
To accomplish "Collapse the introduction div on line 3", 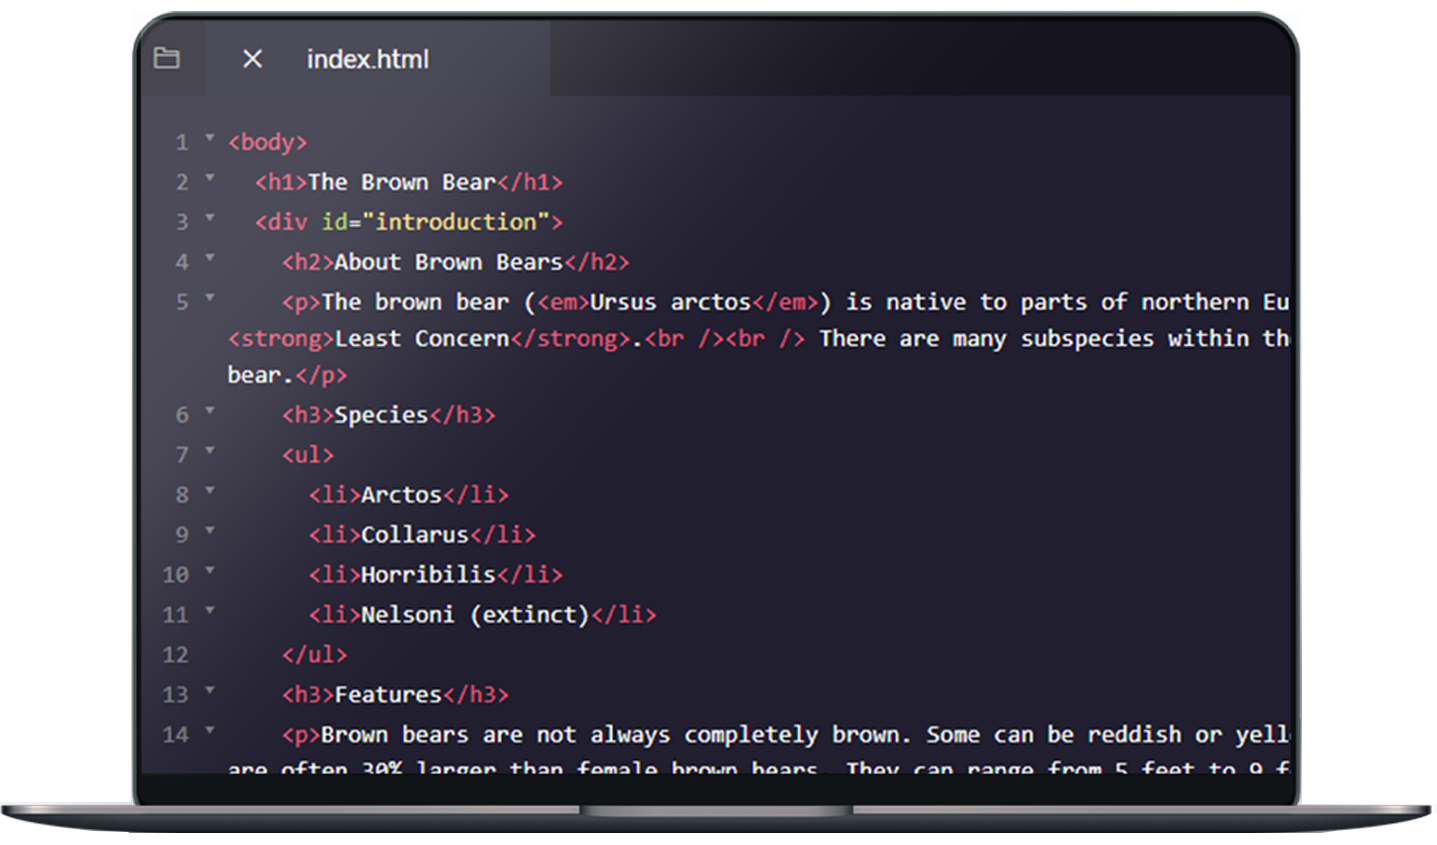I will point(210,218).
